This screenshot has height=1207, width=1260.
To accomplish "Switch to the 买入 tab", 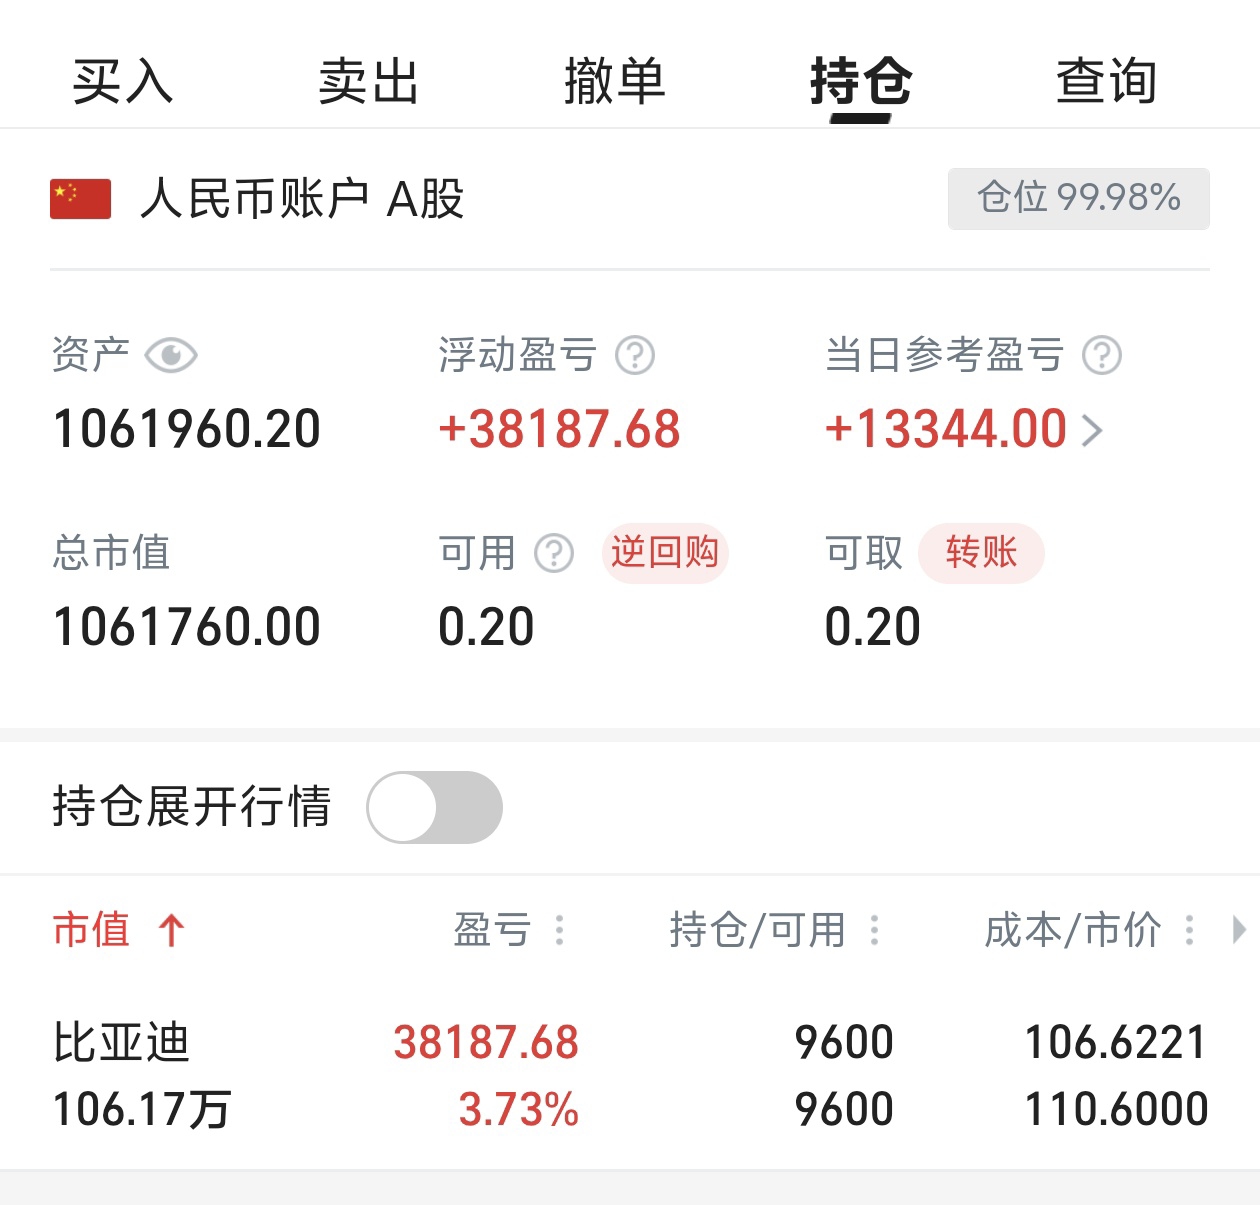I will click(x=123, y=81).
